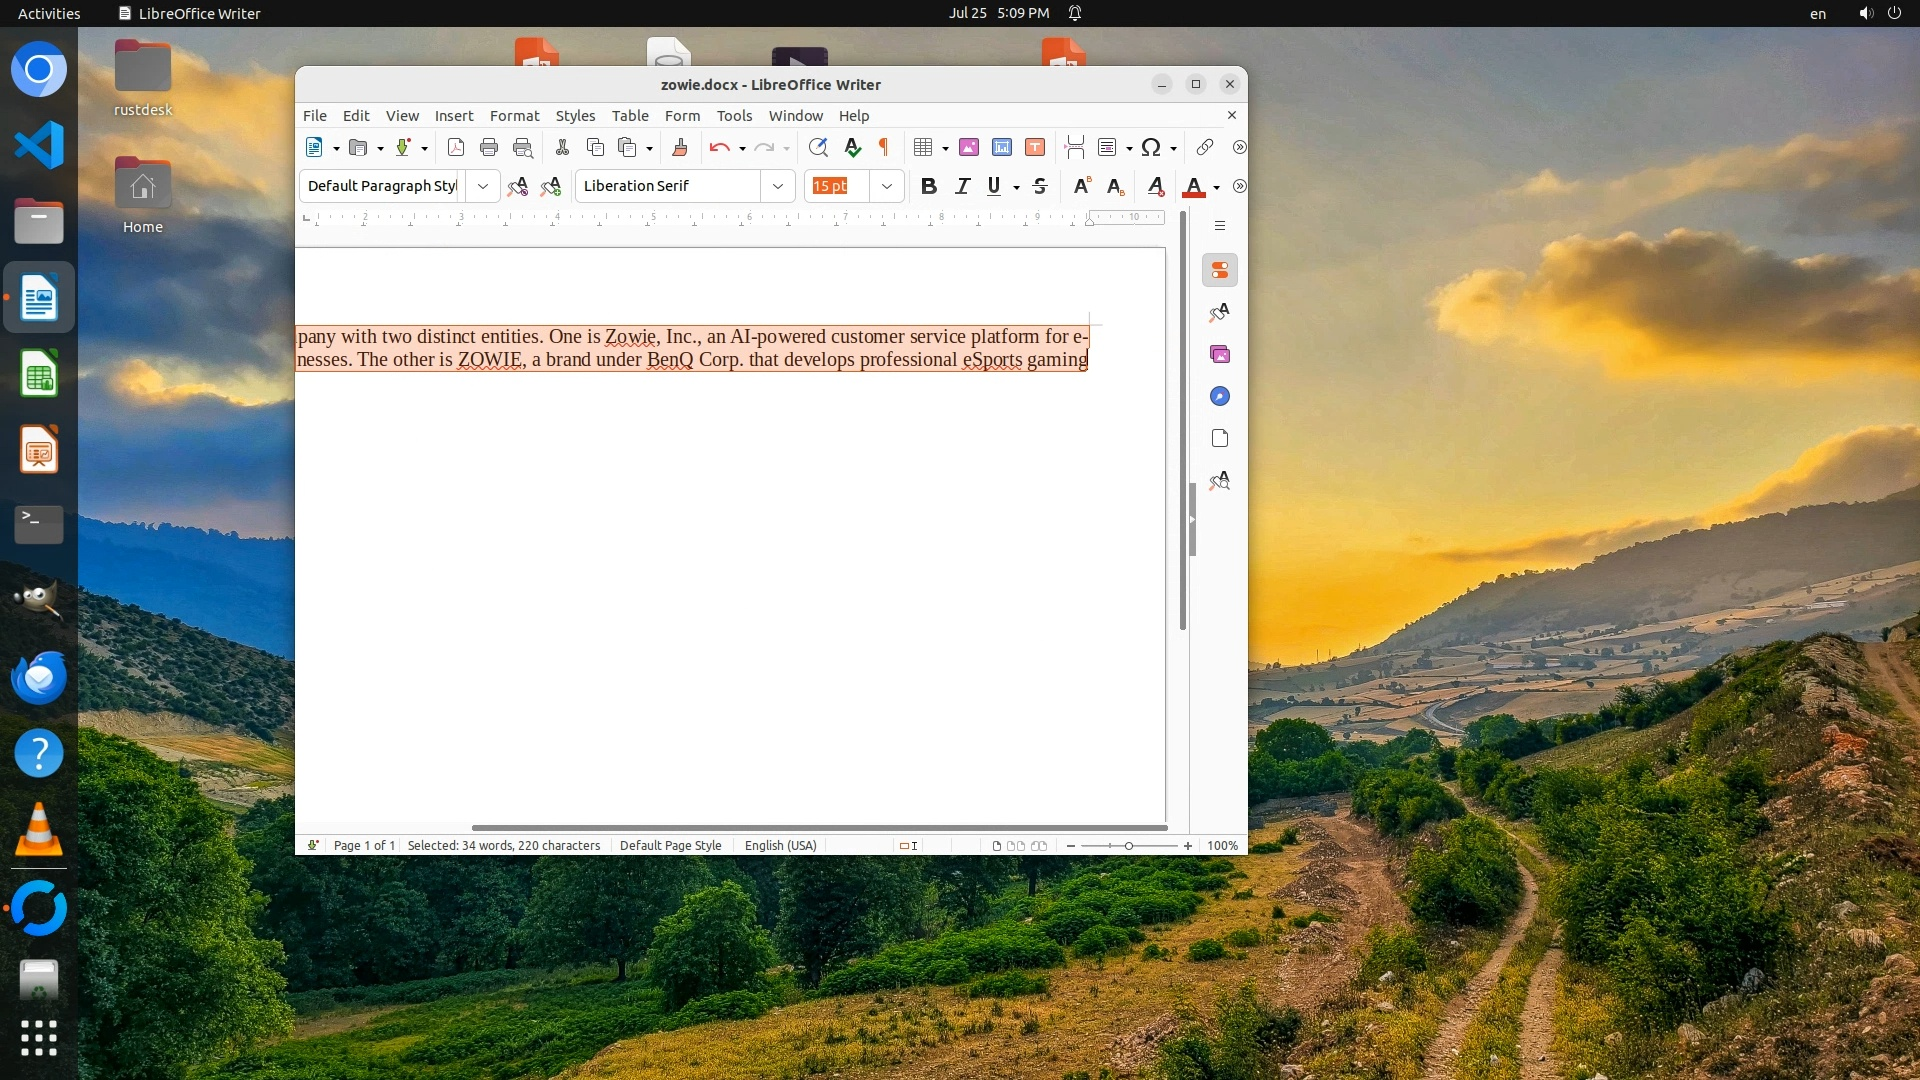Expand the font size dropdown
The image size is (1920, 1080).
tap(887, 186)
